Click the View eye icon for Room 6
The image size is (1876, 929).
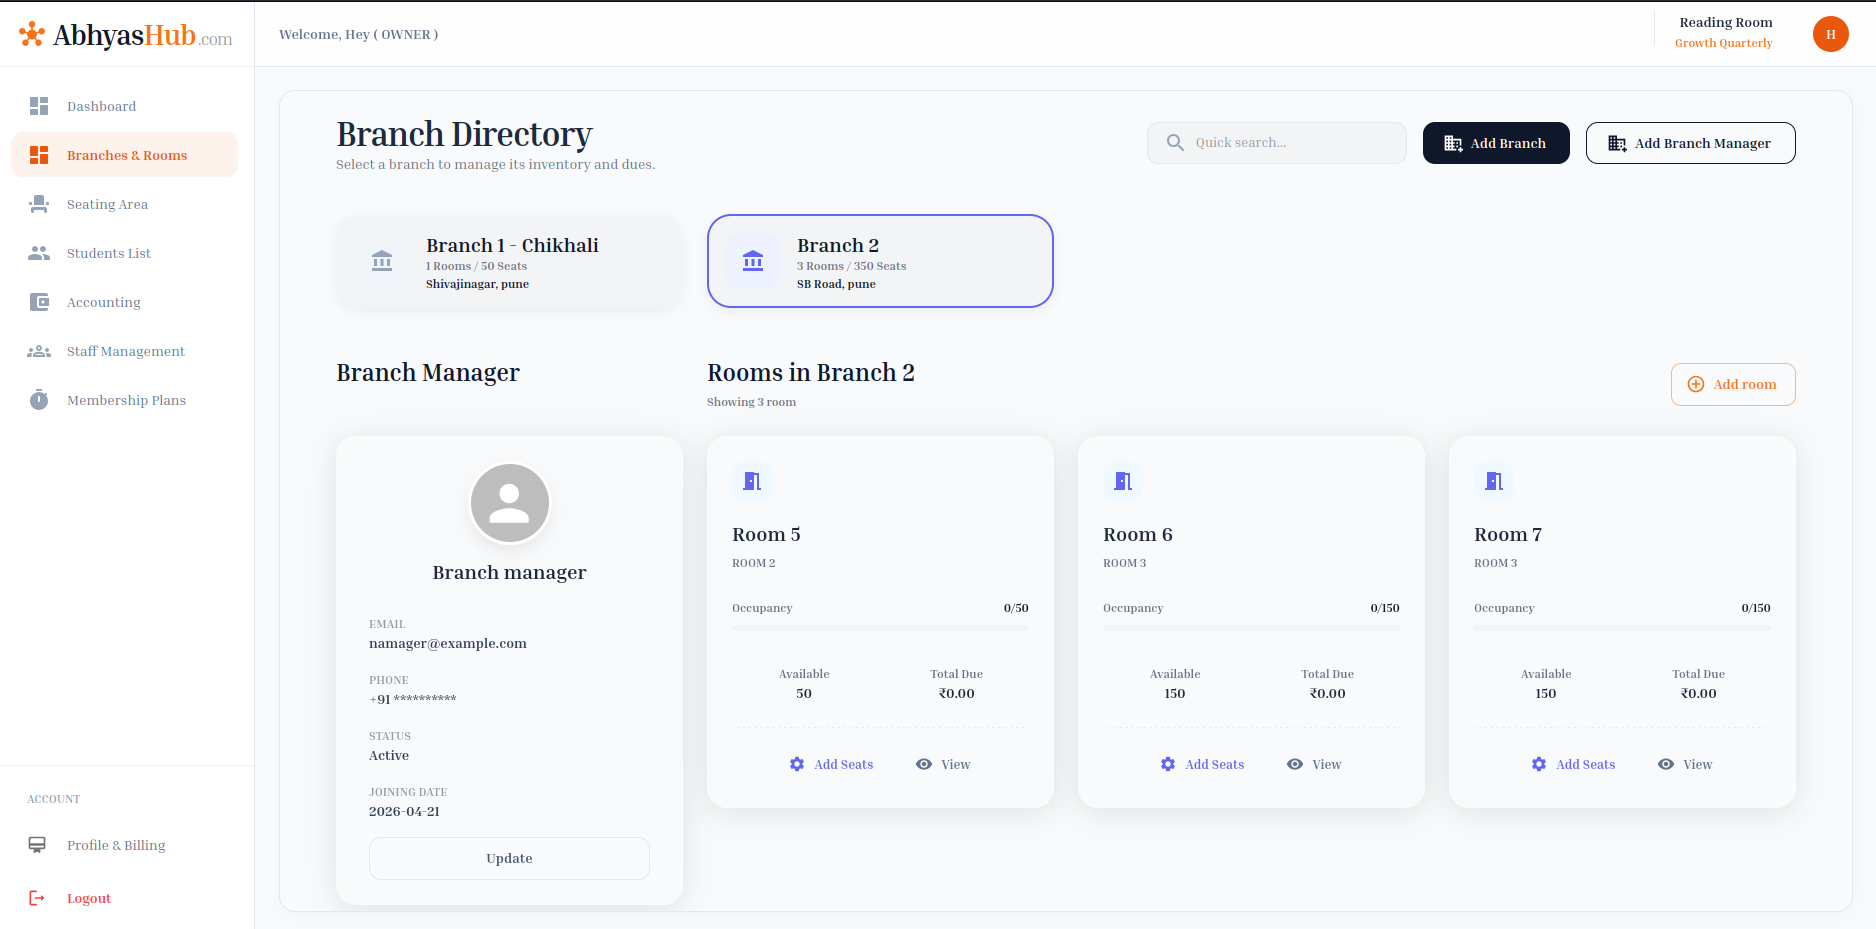coord(1295,764)
